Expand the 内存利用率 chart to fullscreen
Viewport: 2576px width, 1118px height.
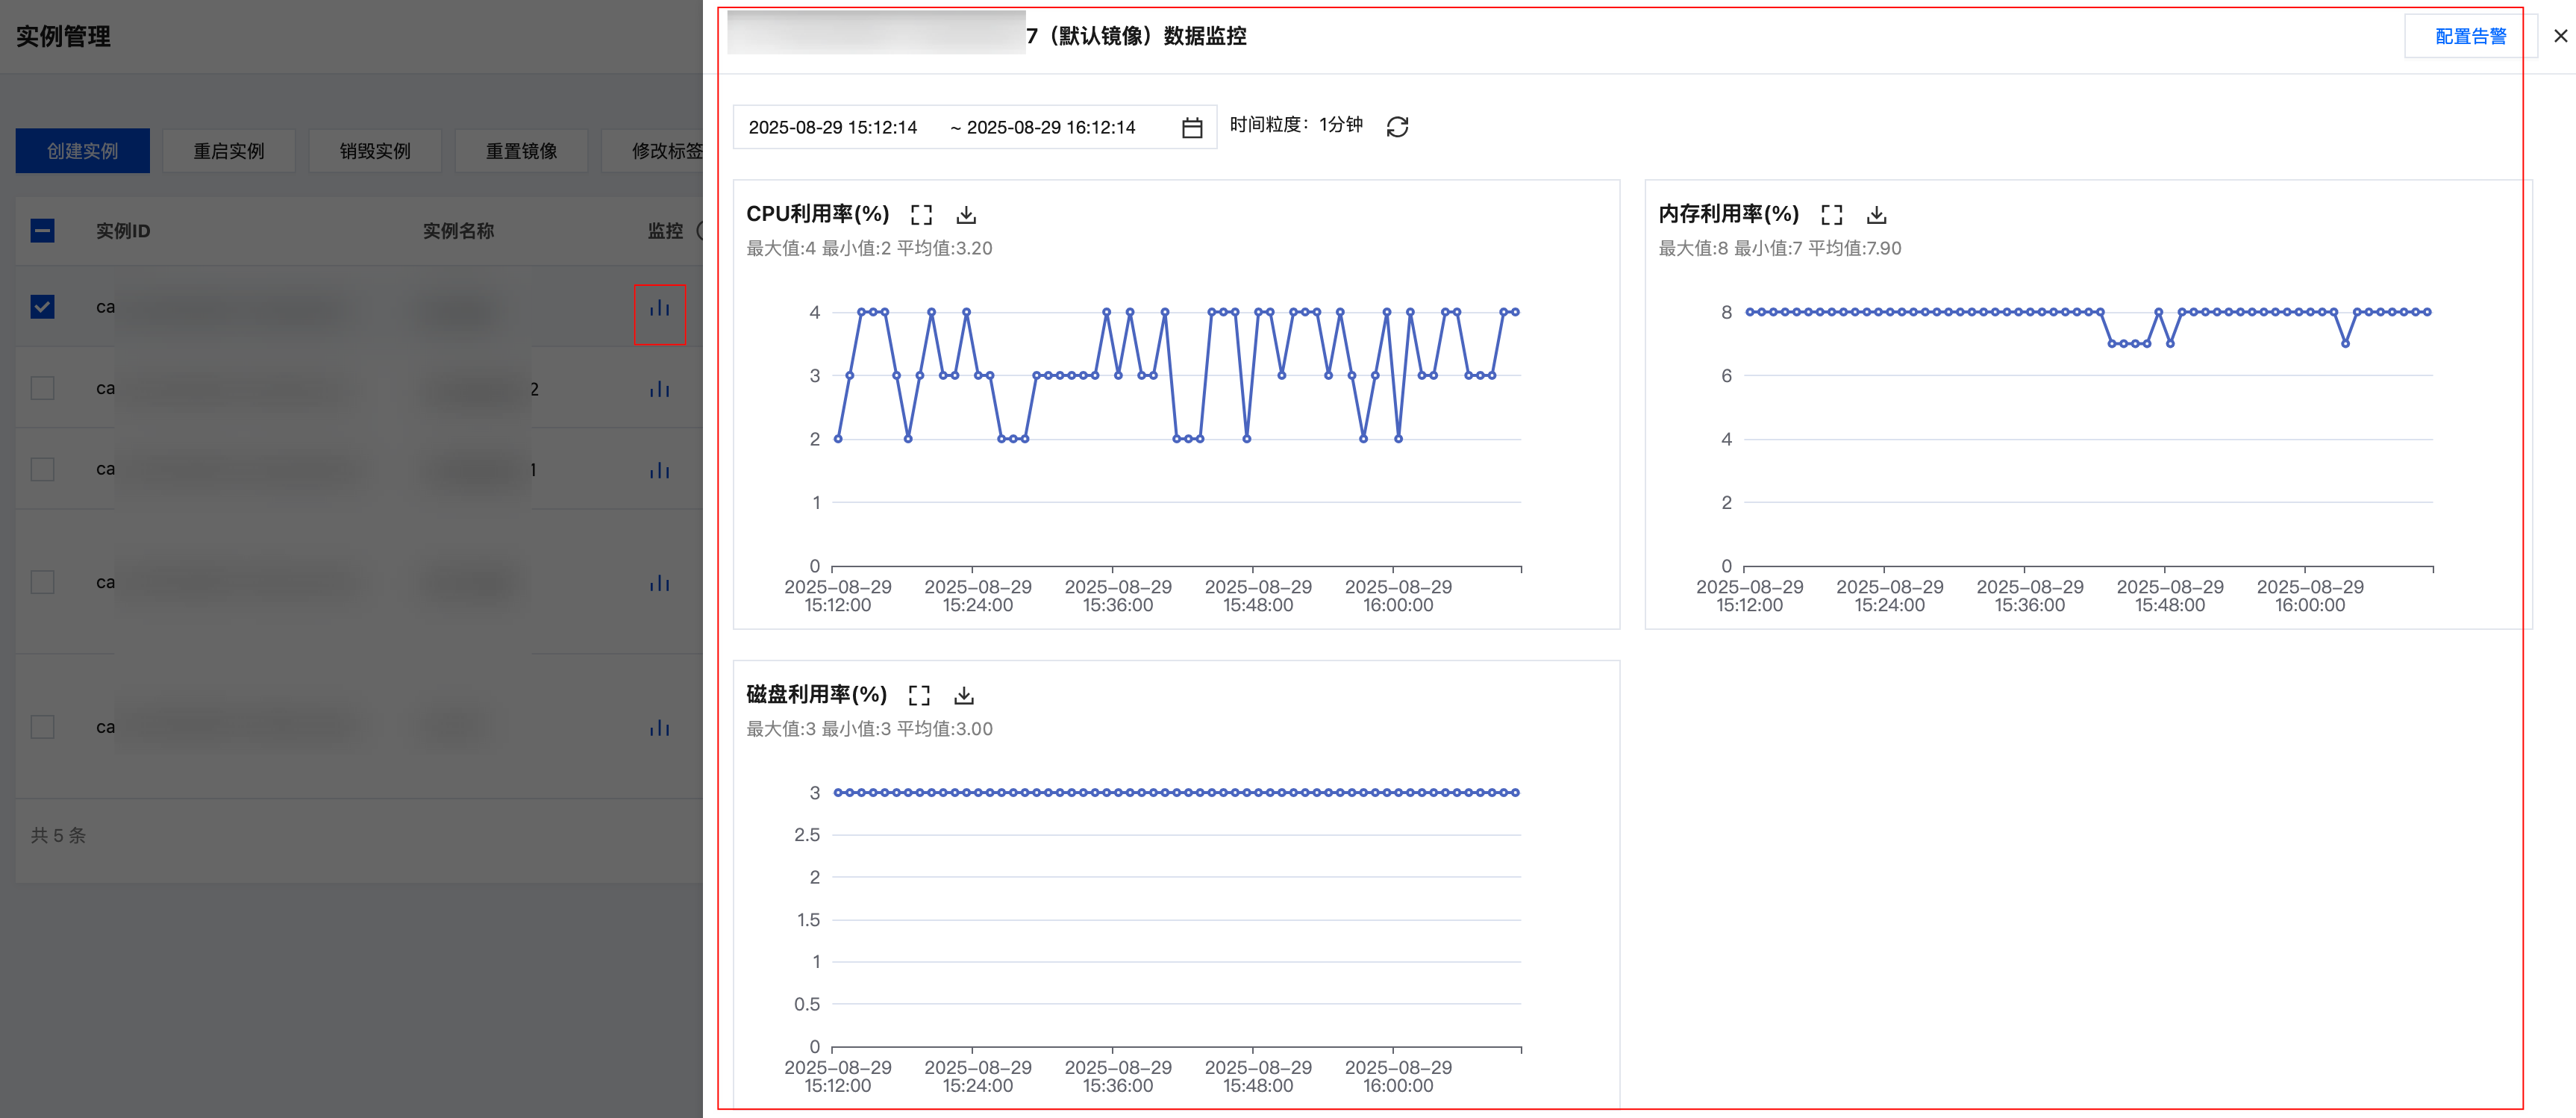point(1831,214)
